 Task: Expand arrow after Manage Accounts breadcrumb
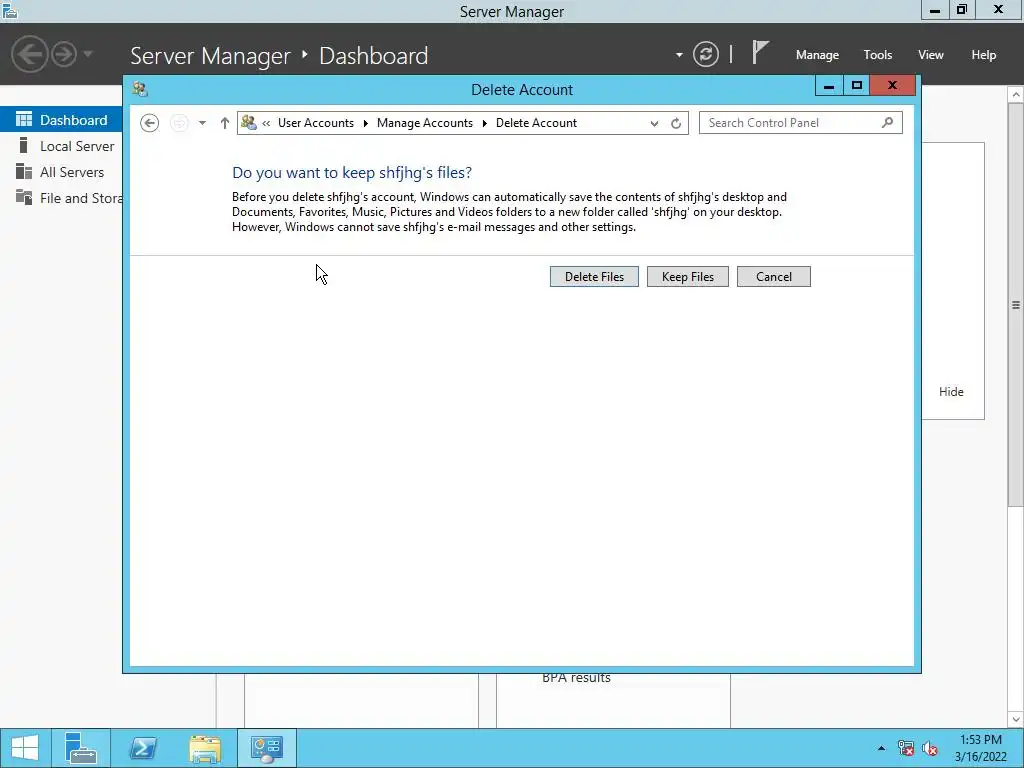click(x=485, y=123)
